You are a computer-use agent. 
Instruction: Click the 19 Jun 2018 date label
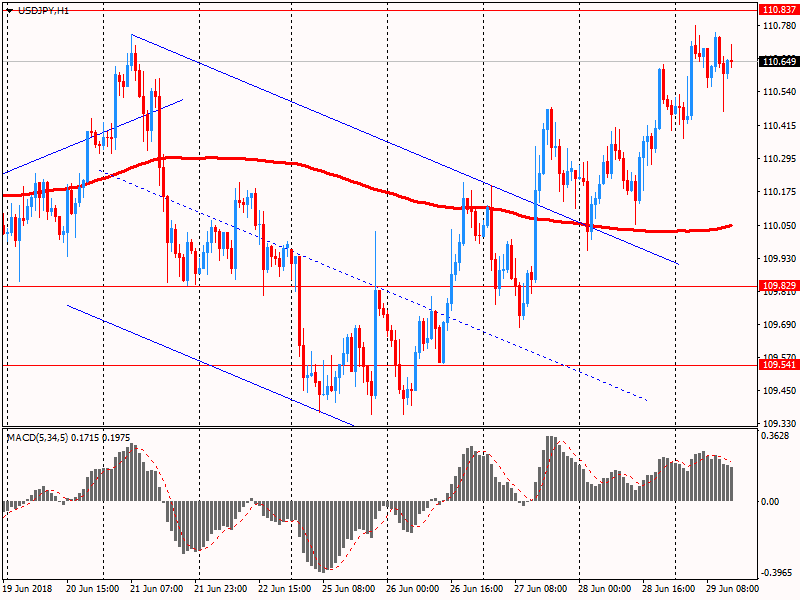point(28,588)
